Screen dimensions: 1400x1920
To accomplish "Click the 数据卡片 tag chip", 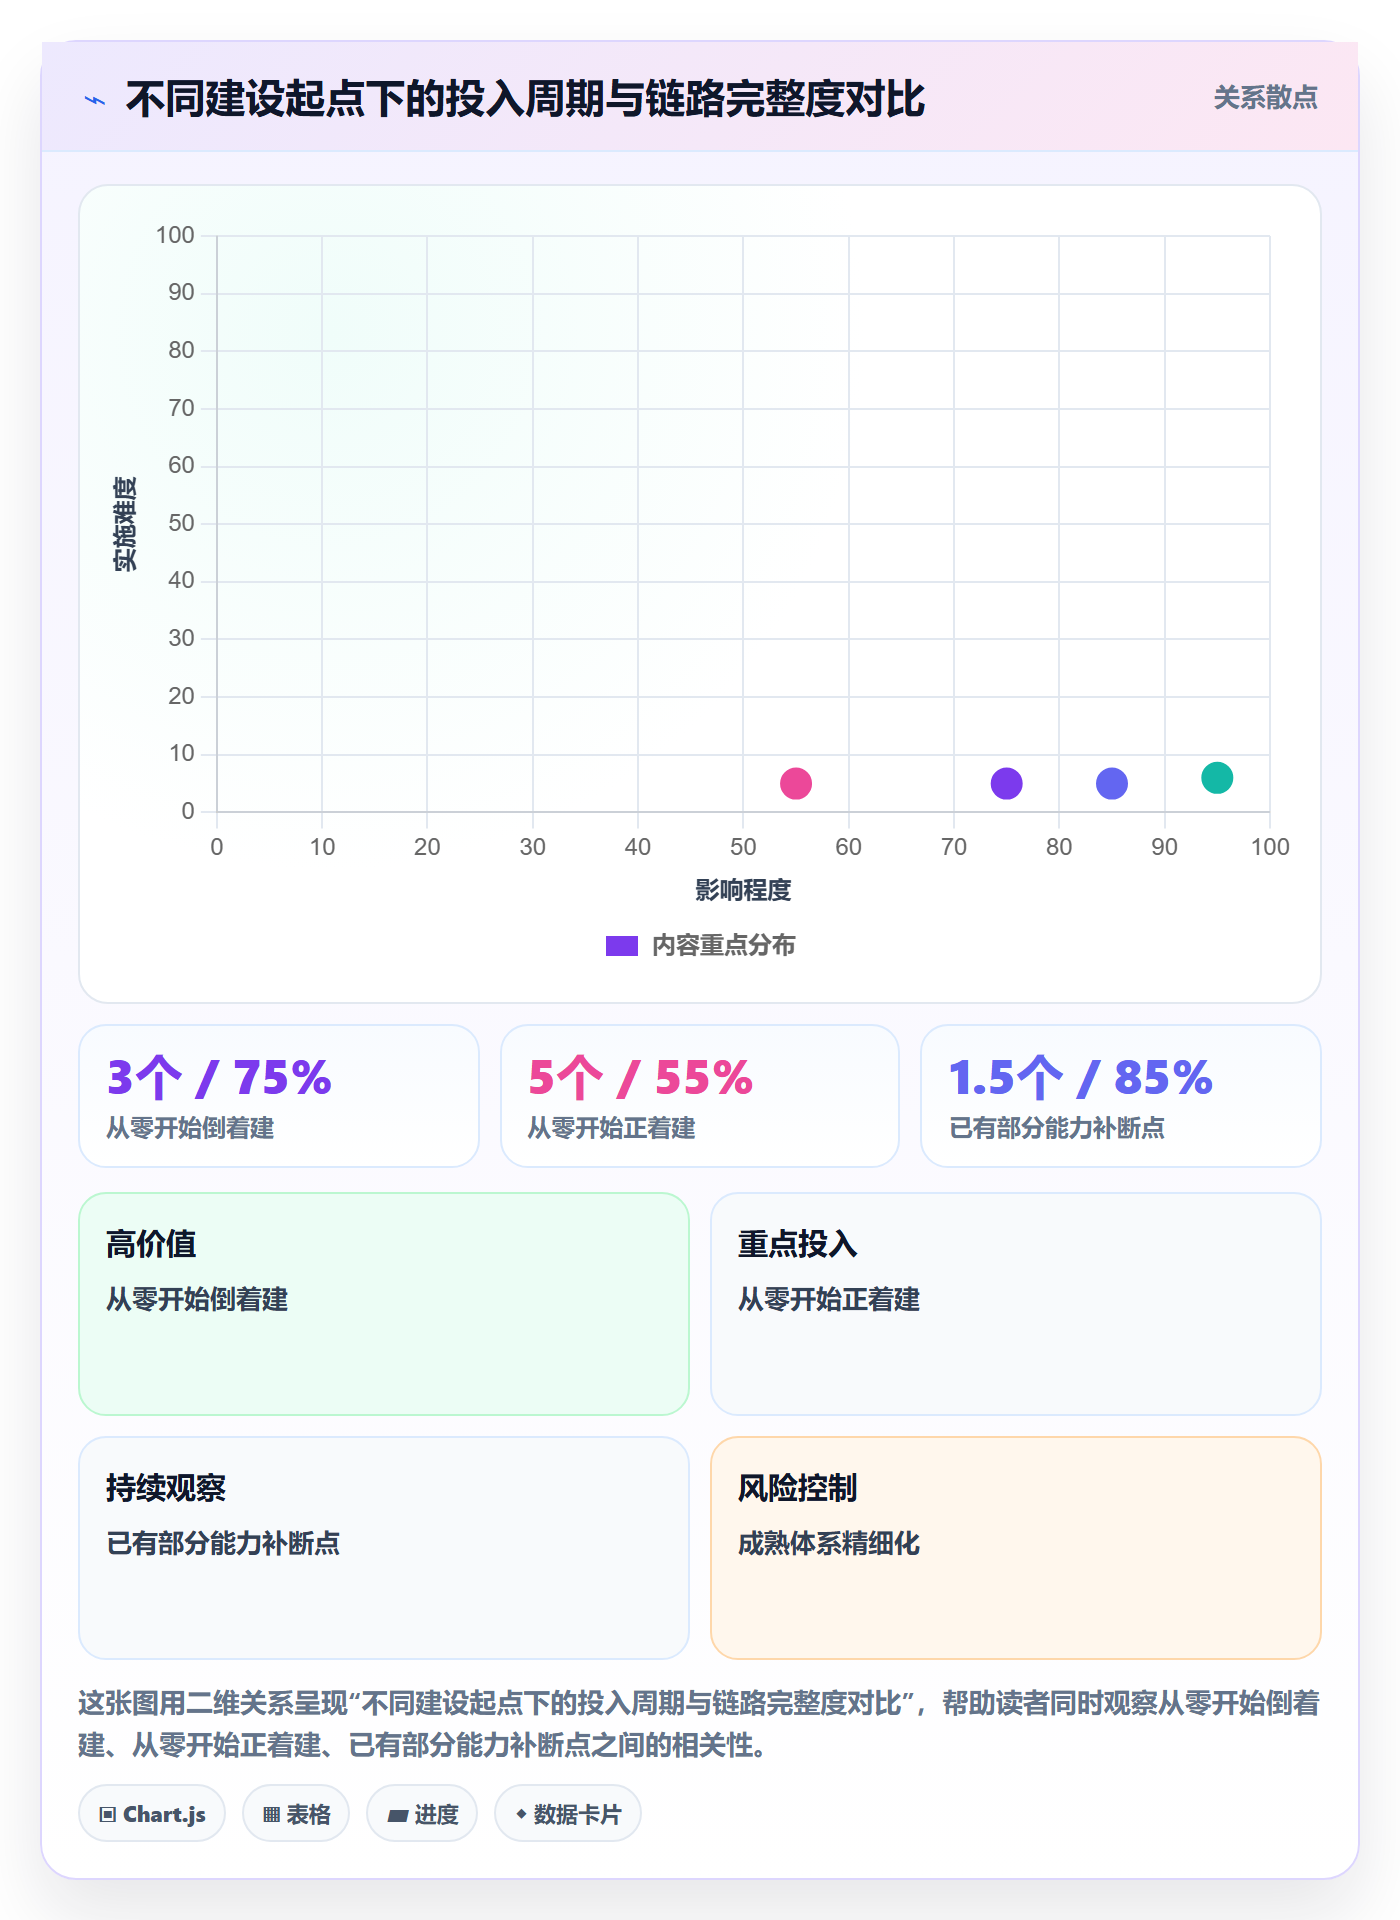I will [x=568, y=1814].
